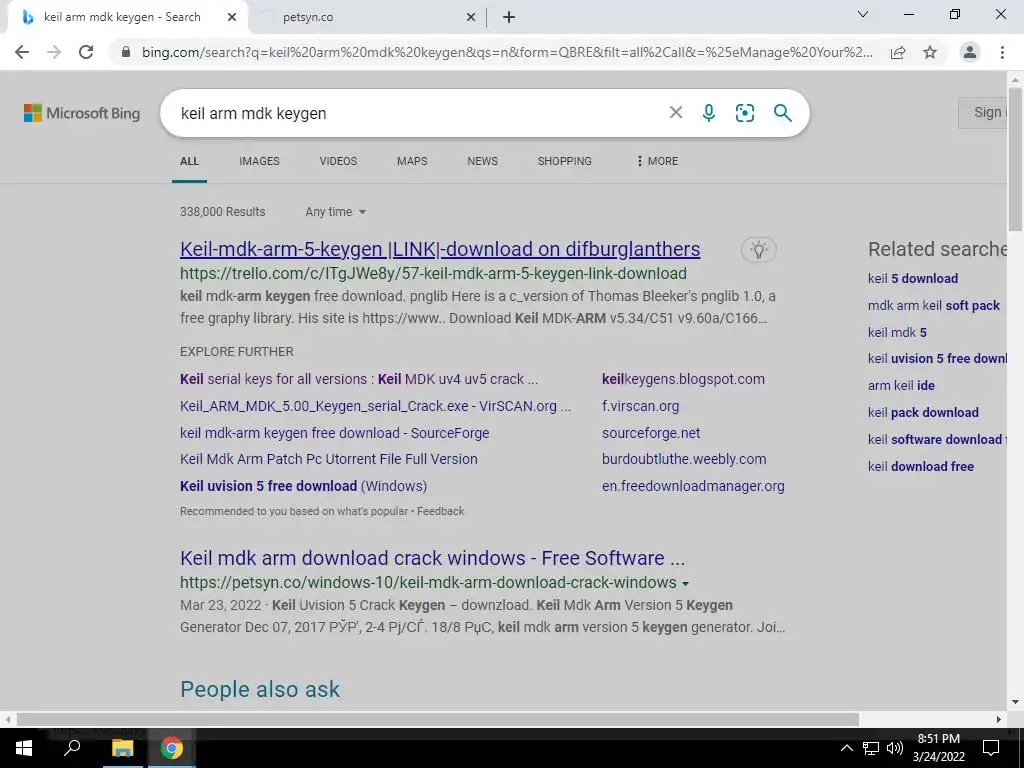Open the Chrome profile avatar
This screenshot has width=1024, height=768.
point(970,52)
